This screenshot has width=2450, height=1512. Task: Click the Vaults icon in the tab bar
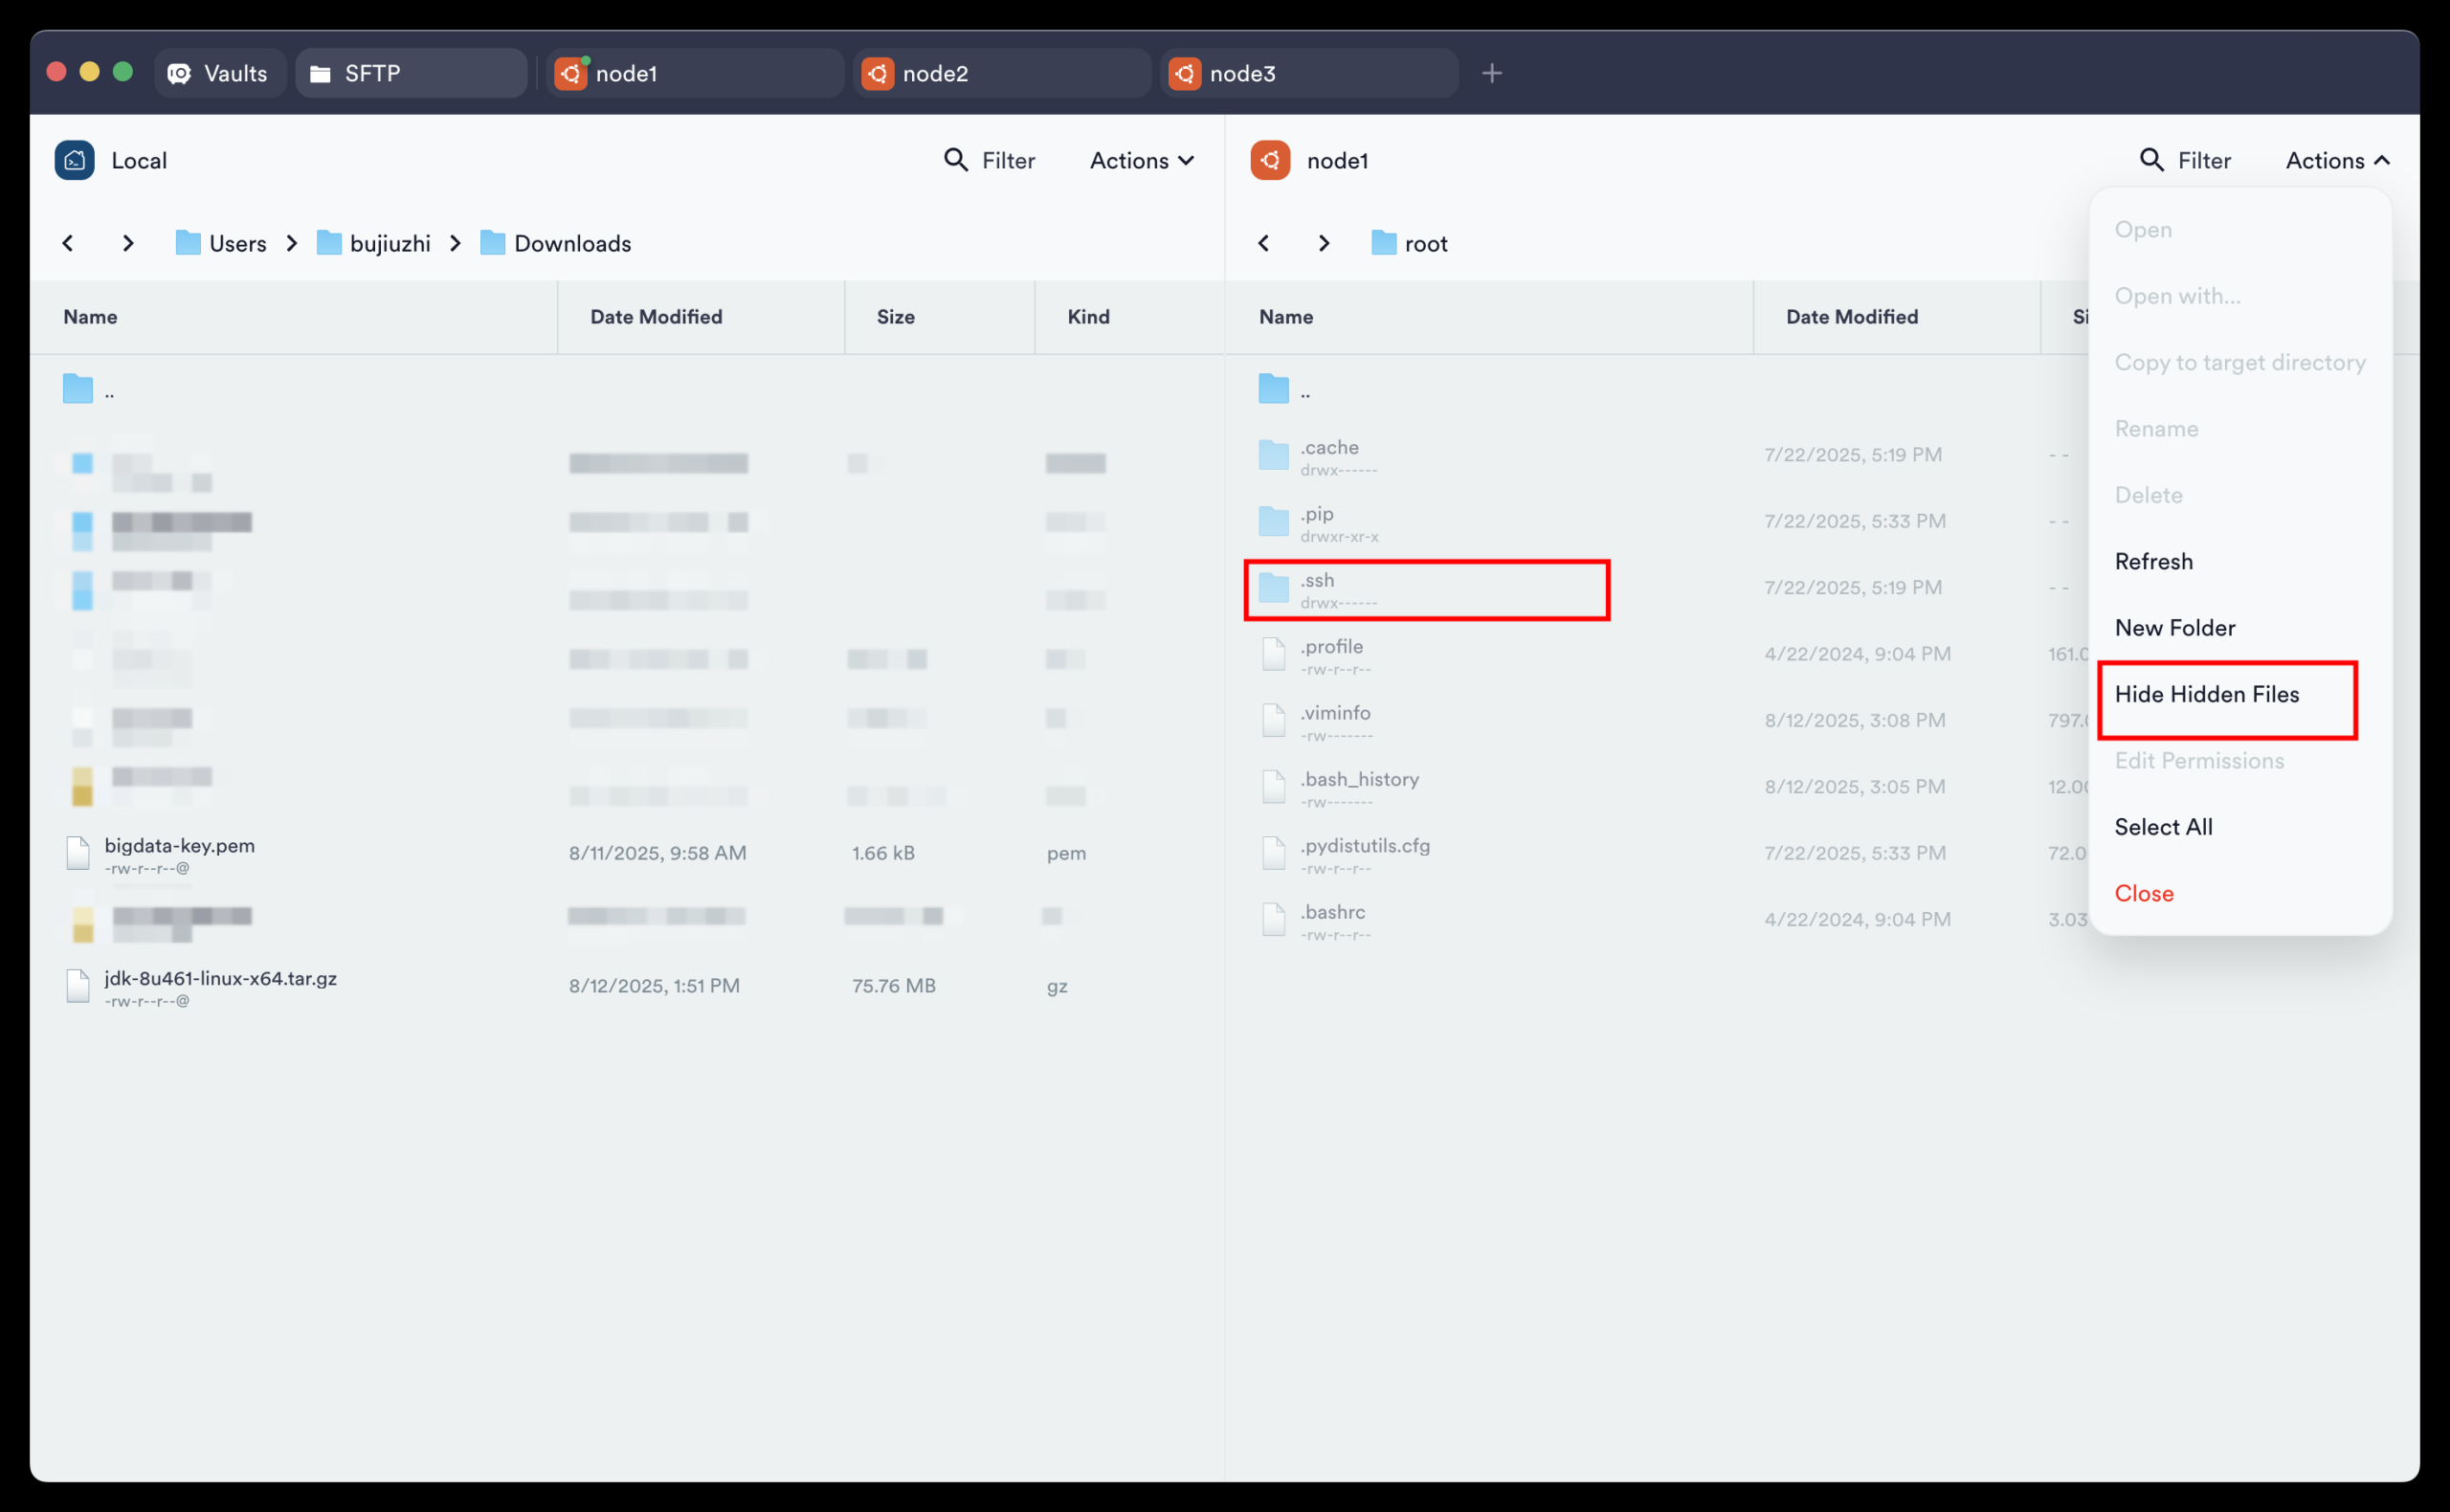pos(179,73)
